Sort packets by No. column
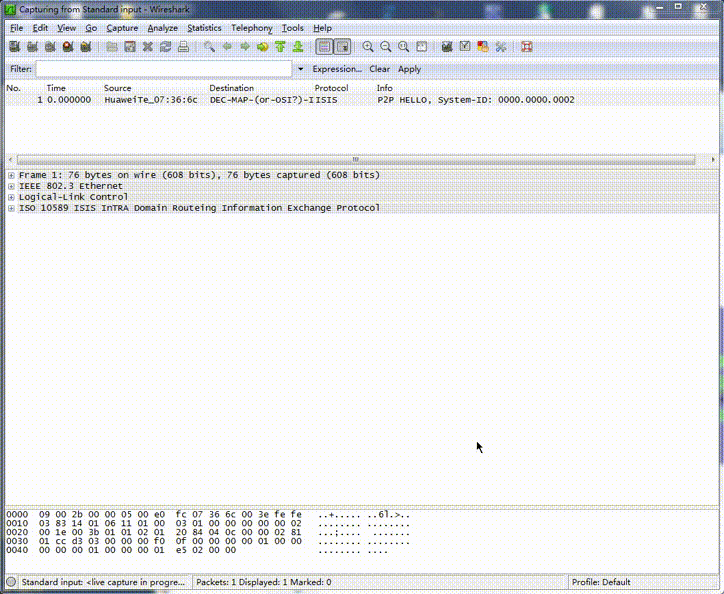The width and height of the screenshot is (724, 594). point(14,88)
